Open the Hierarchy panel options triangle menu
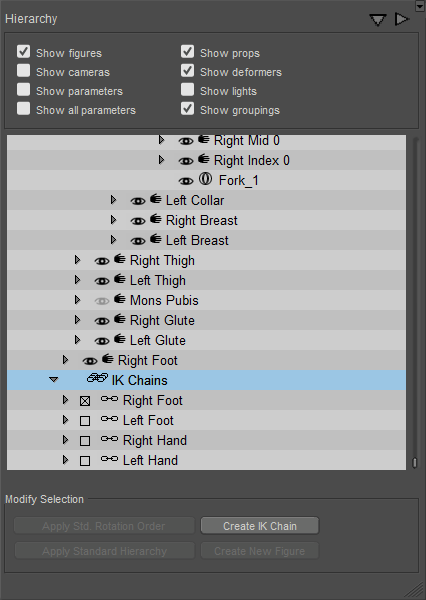This screenshot has width=426, height=600. coord(377,20)
